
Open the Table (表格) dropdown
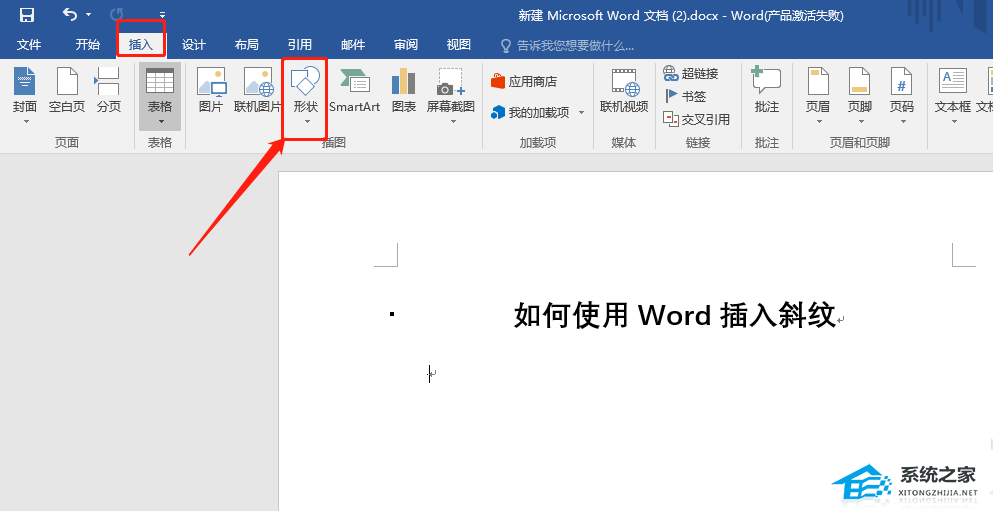click(160, 121)
